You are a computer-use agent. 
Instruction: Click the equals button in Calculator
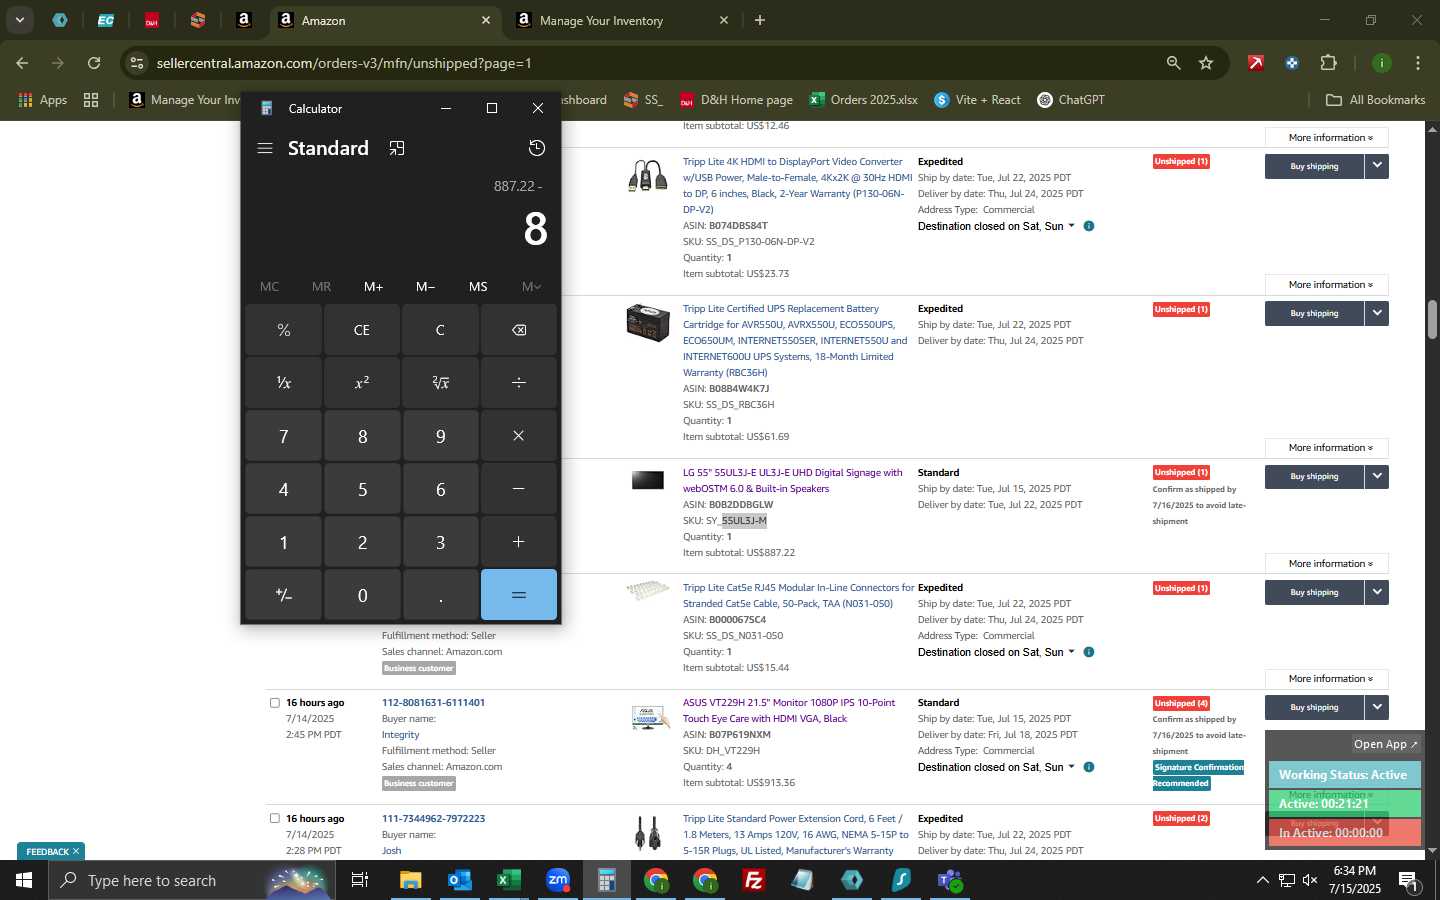click(518, 595)
